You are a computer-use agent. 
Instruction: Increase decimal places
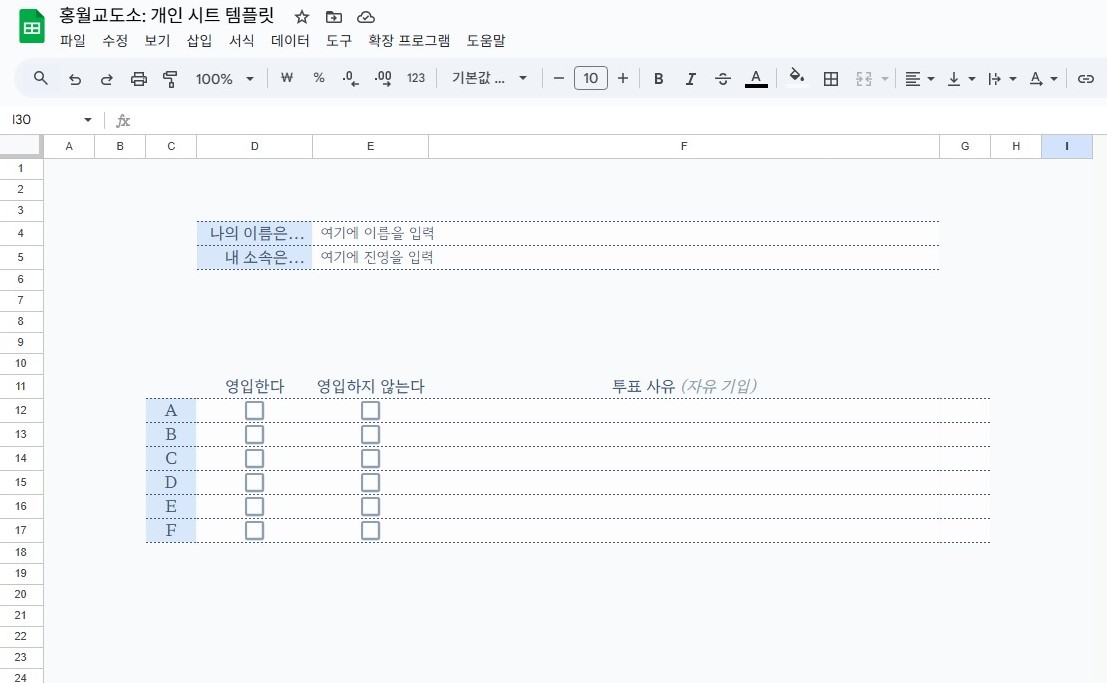pos(383,78)
